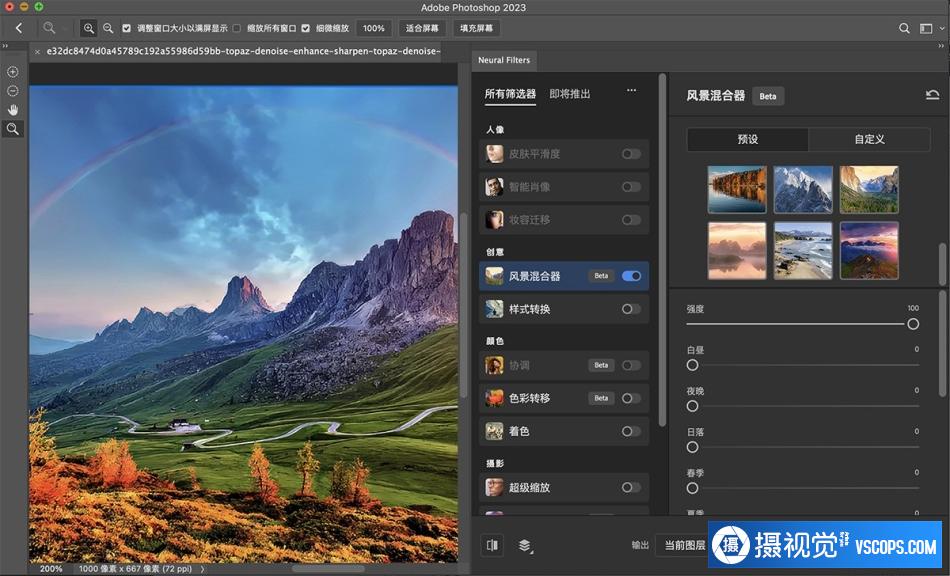The height and width of the screenshot is (576, 950).
Task: Enable the 妆容迁移 filter switch
Action: (631, 220)
